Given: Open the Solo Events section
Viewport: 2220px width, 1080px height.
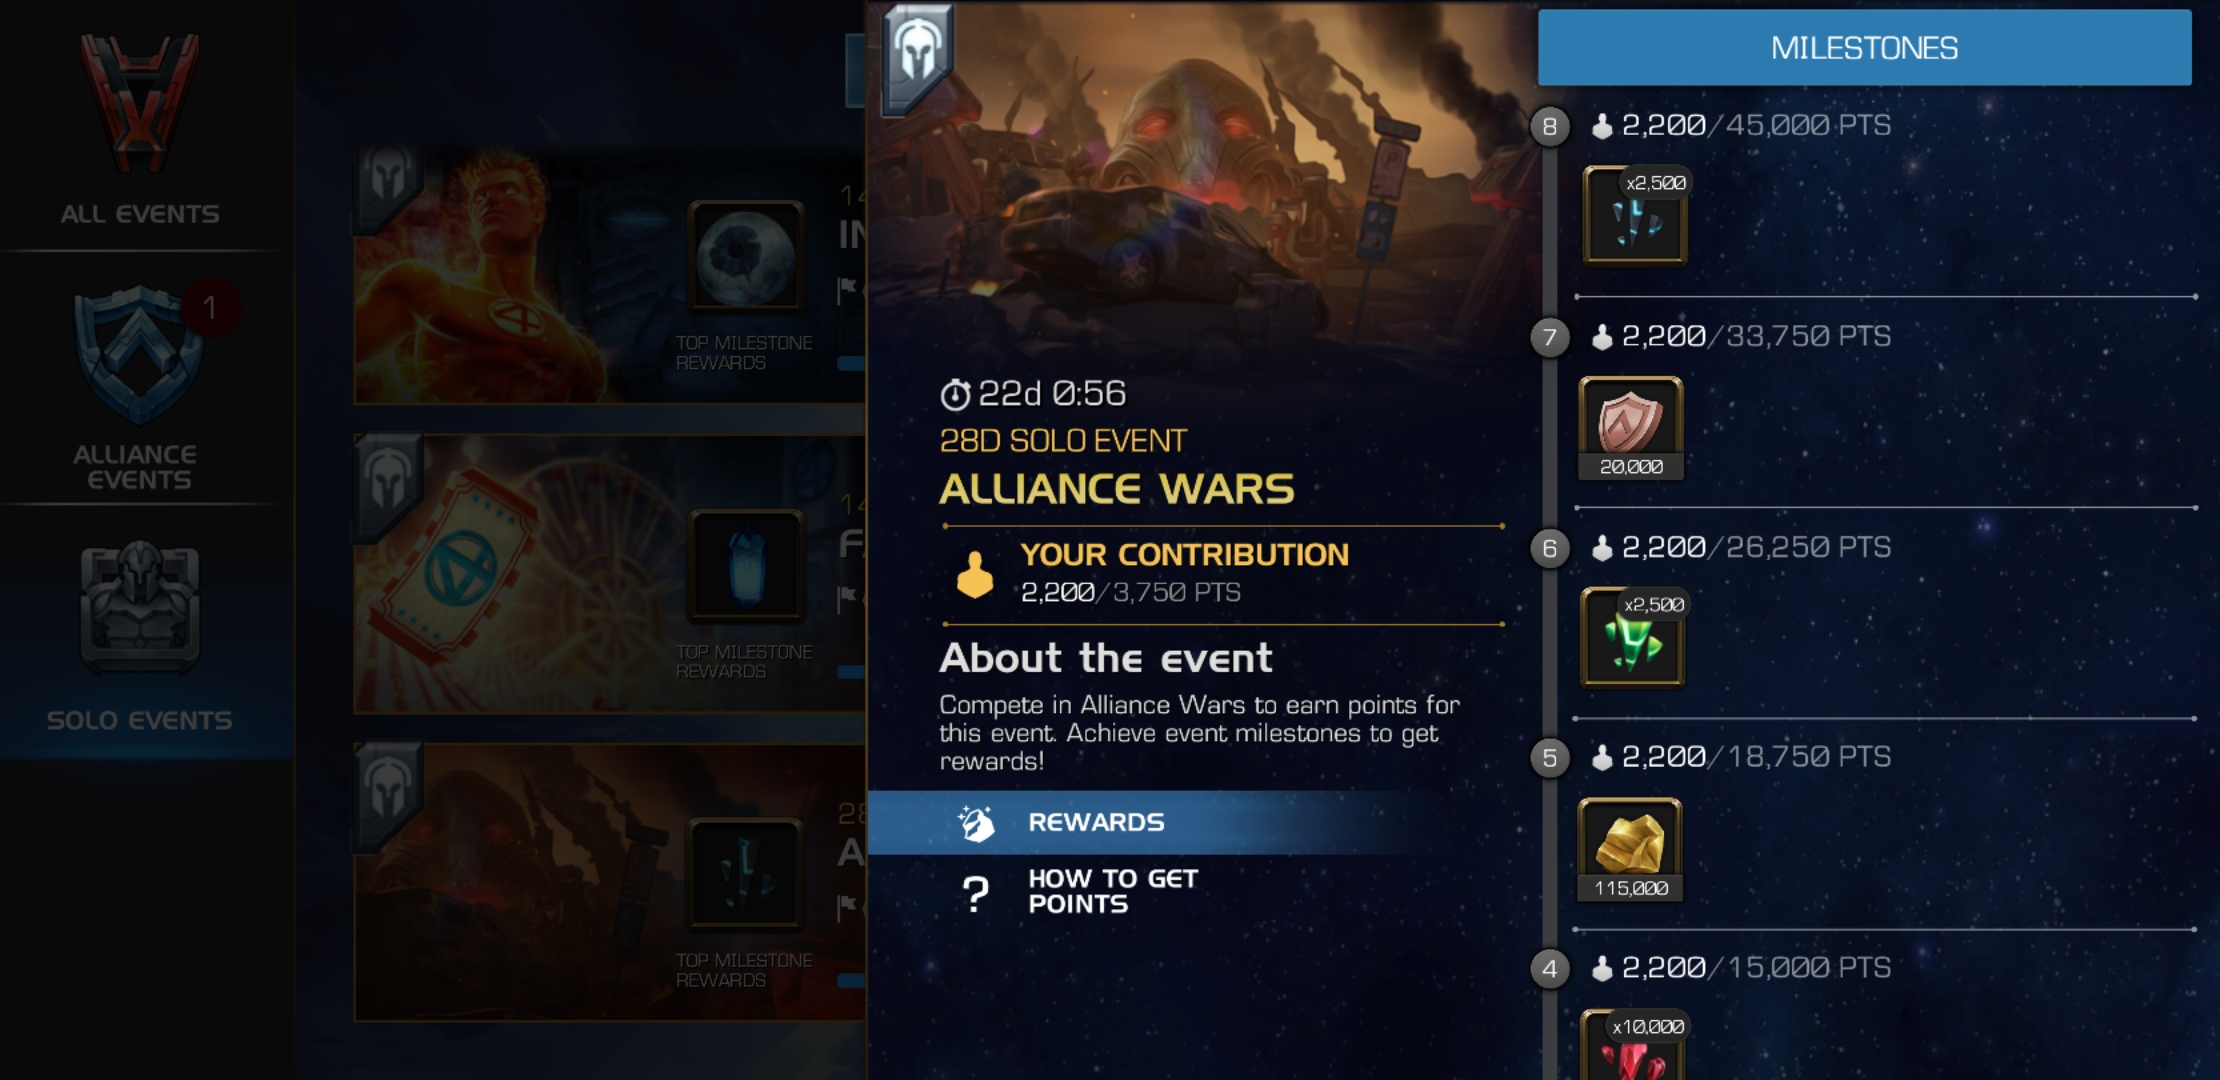Looking at the screenshot, I should tap(140, 635).
